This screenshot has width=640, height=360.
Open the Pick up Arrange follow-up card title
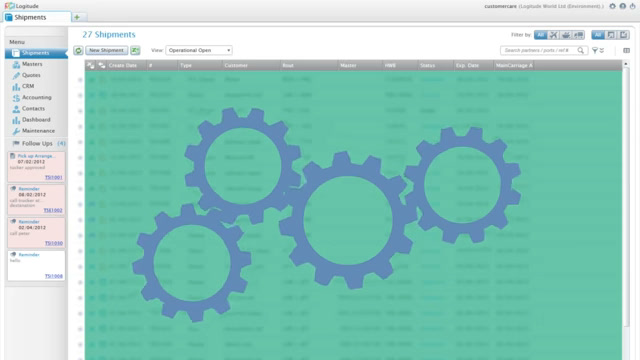tap(36, 156)
